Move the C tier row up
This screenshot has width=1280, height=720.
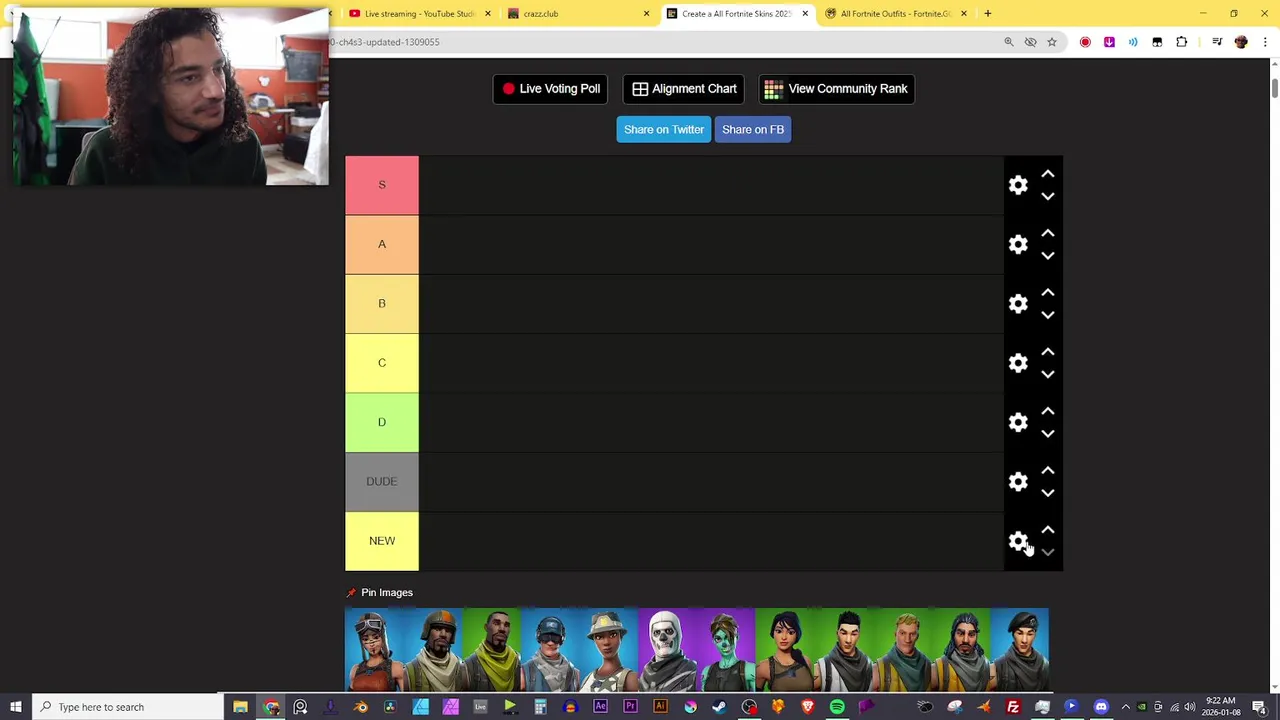[x=1047, y=352]
